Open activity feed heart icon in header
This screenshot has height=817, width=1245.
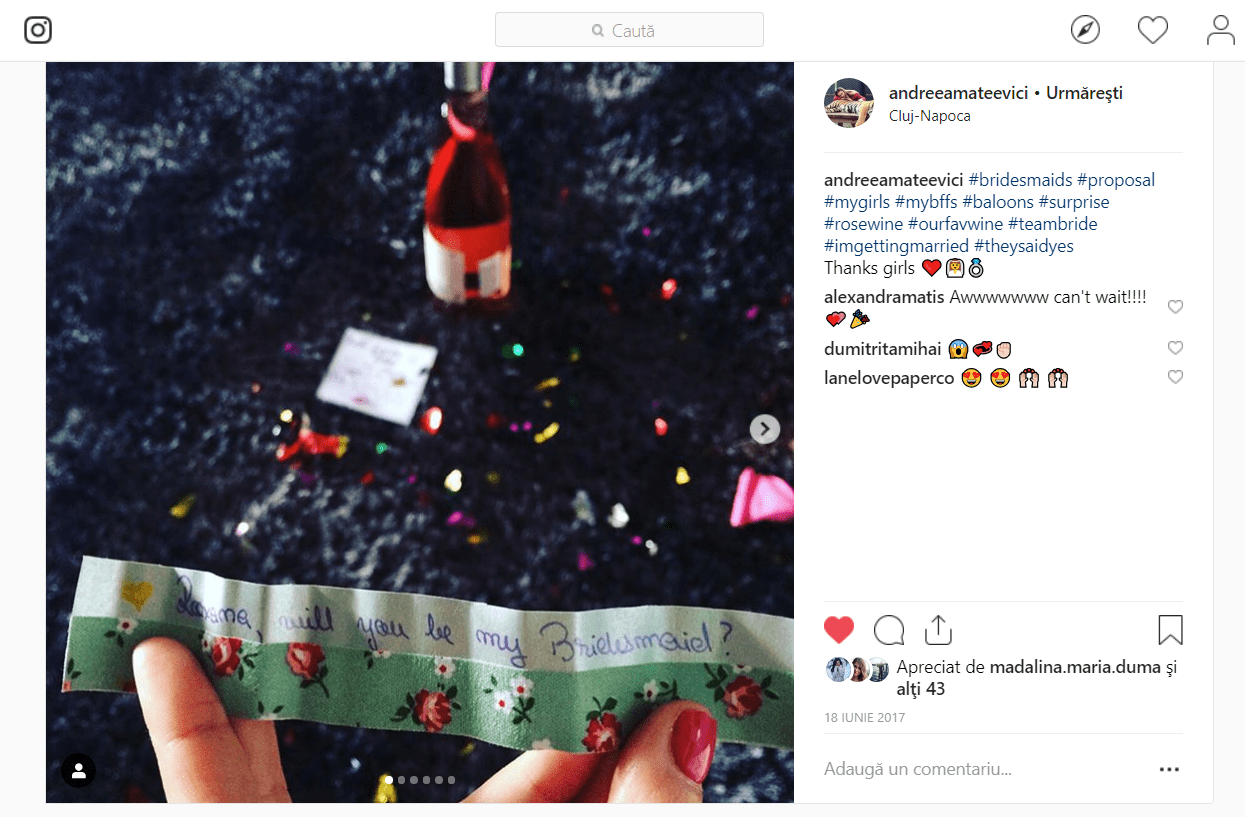pyautogui.click(x=1153, y=30)
